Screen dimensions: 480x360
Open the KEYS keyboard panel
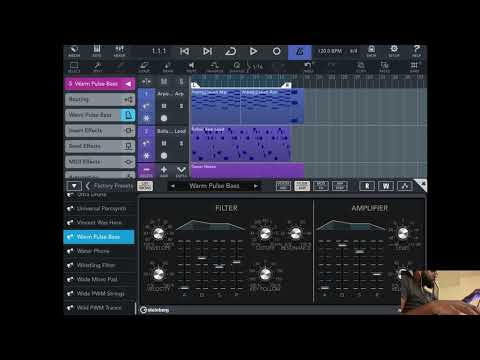(x=97, y=51)
